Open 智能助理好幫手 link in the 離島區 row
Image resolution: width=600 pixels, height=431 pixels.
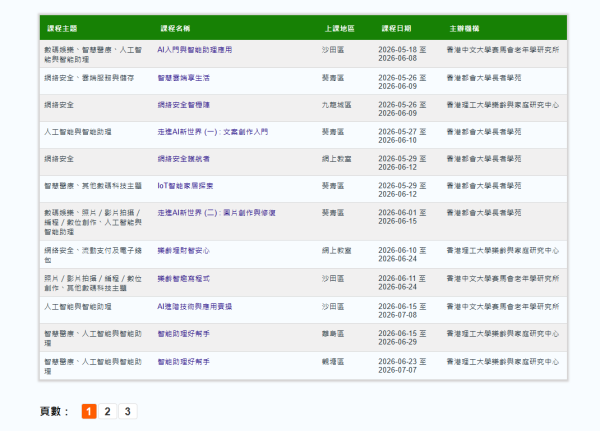pyautogui.click(x=183, y=334)
